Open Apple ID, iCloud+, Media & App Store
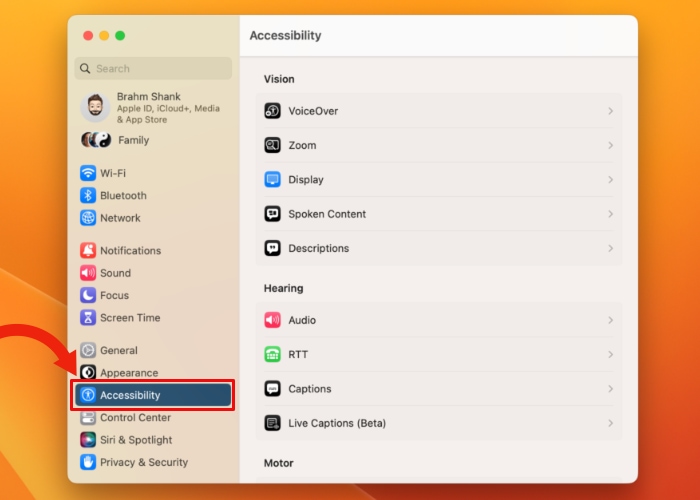The width and height of the screenshot is (700, 500). point(168,114)
